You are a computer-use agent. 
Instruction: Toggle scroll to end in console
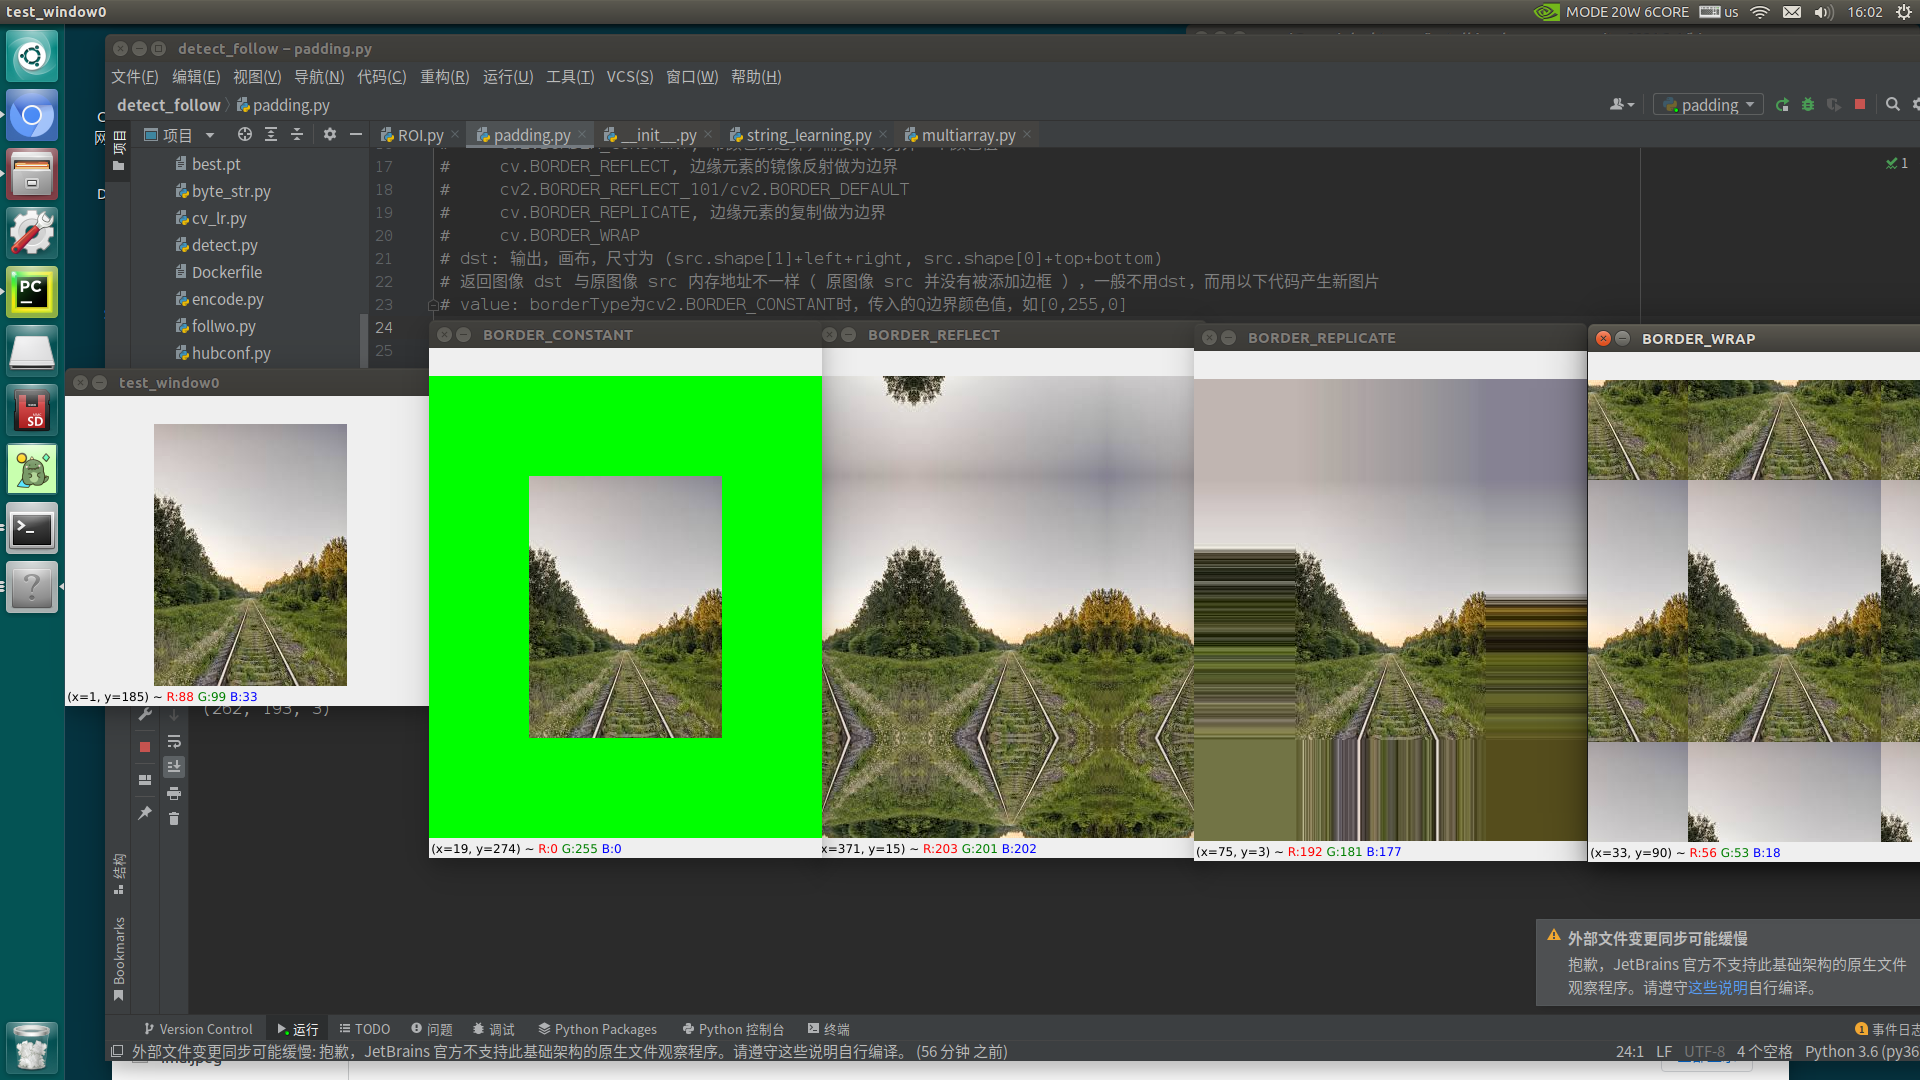(x=174, y=767)
